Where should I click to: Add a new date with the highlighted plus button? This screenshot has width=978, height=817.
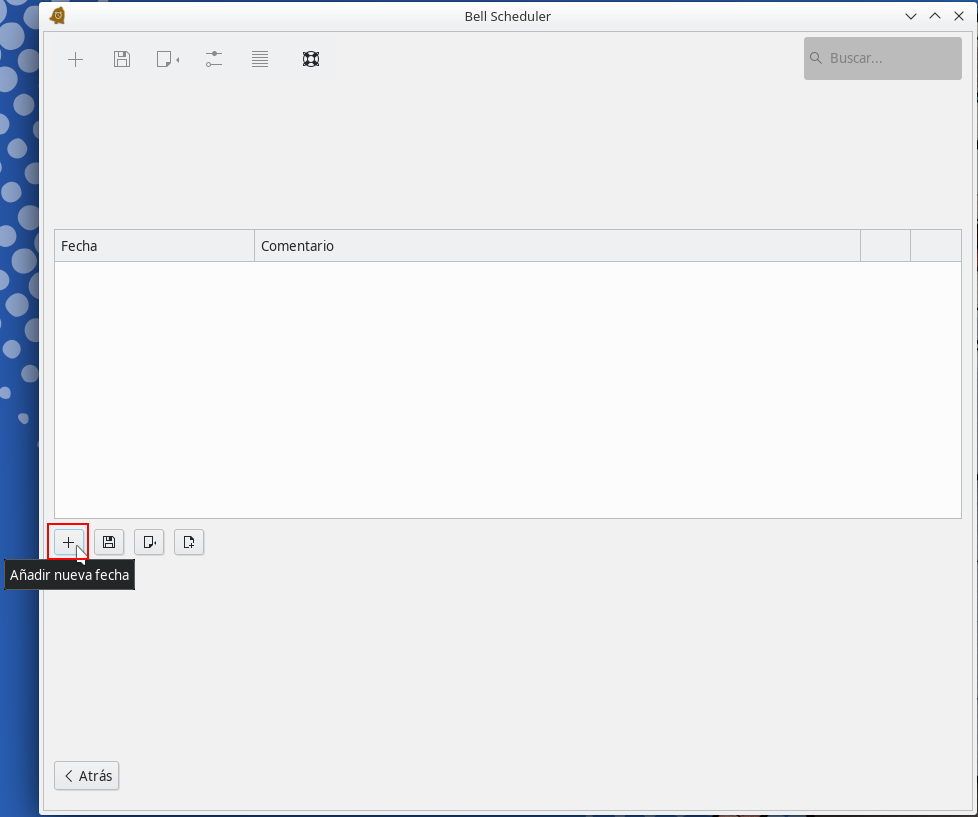(68, 542)
